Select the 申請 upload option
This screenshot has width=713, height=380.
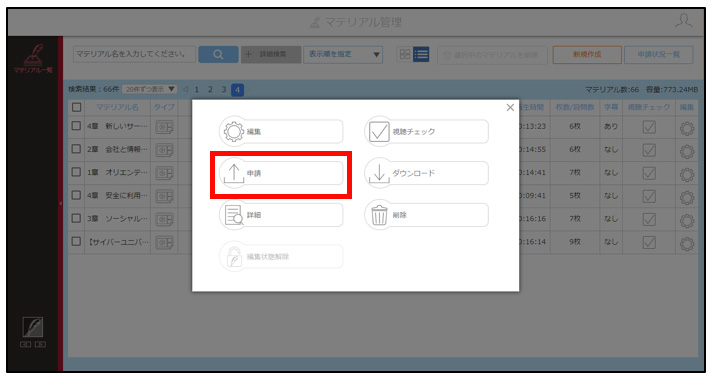point(281,173)
